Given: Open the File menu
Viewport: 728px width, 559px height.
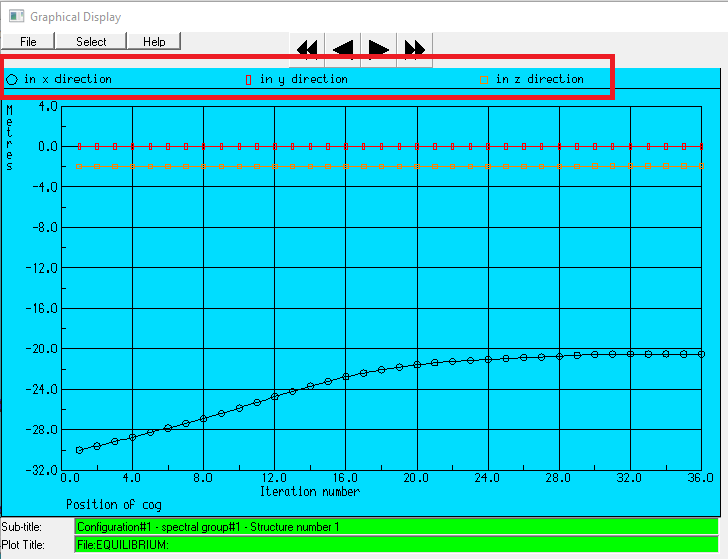Looking at the screenshot, I should pyautogui.click(x=28, y=41).
